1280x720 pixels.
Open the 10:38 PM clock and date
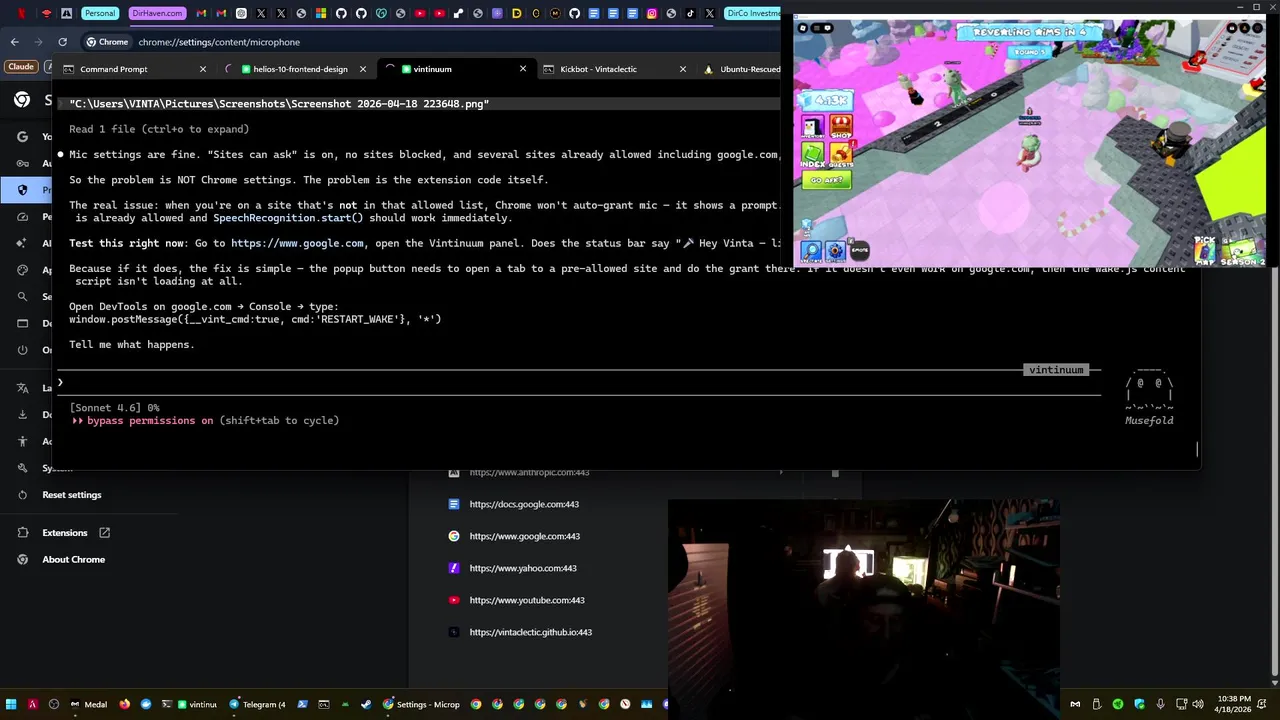pos(1233,704)
